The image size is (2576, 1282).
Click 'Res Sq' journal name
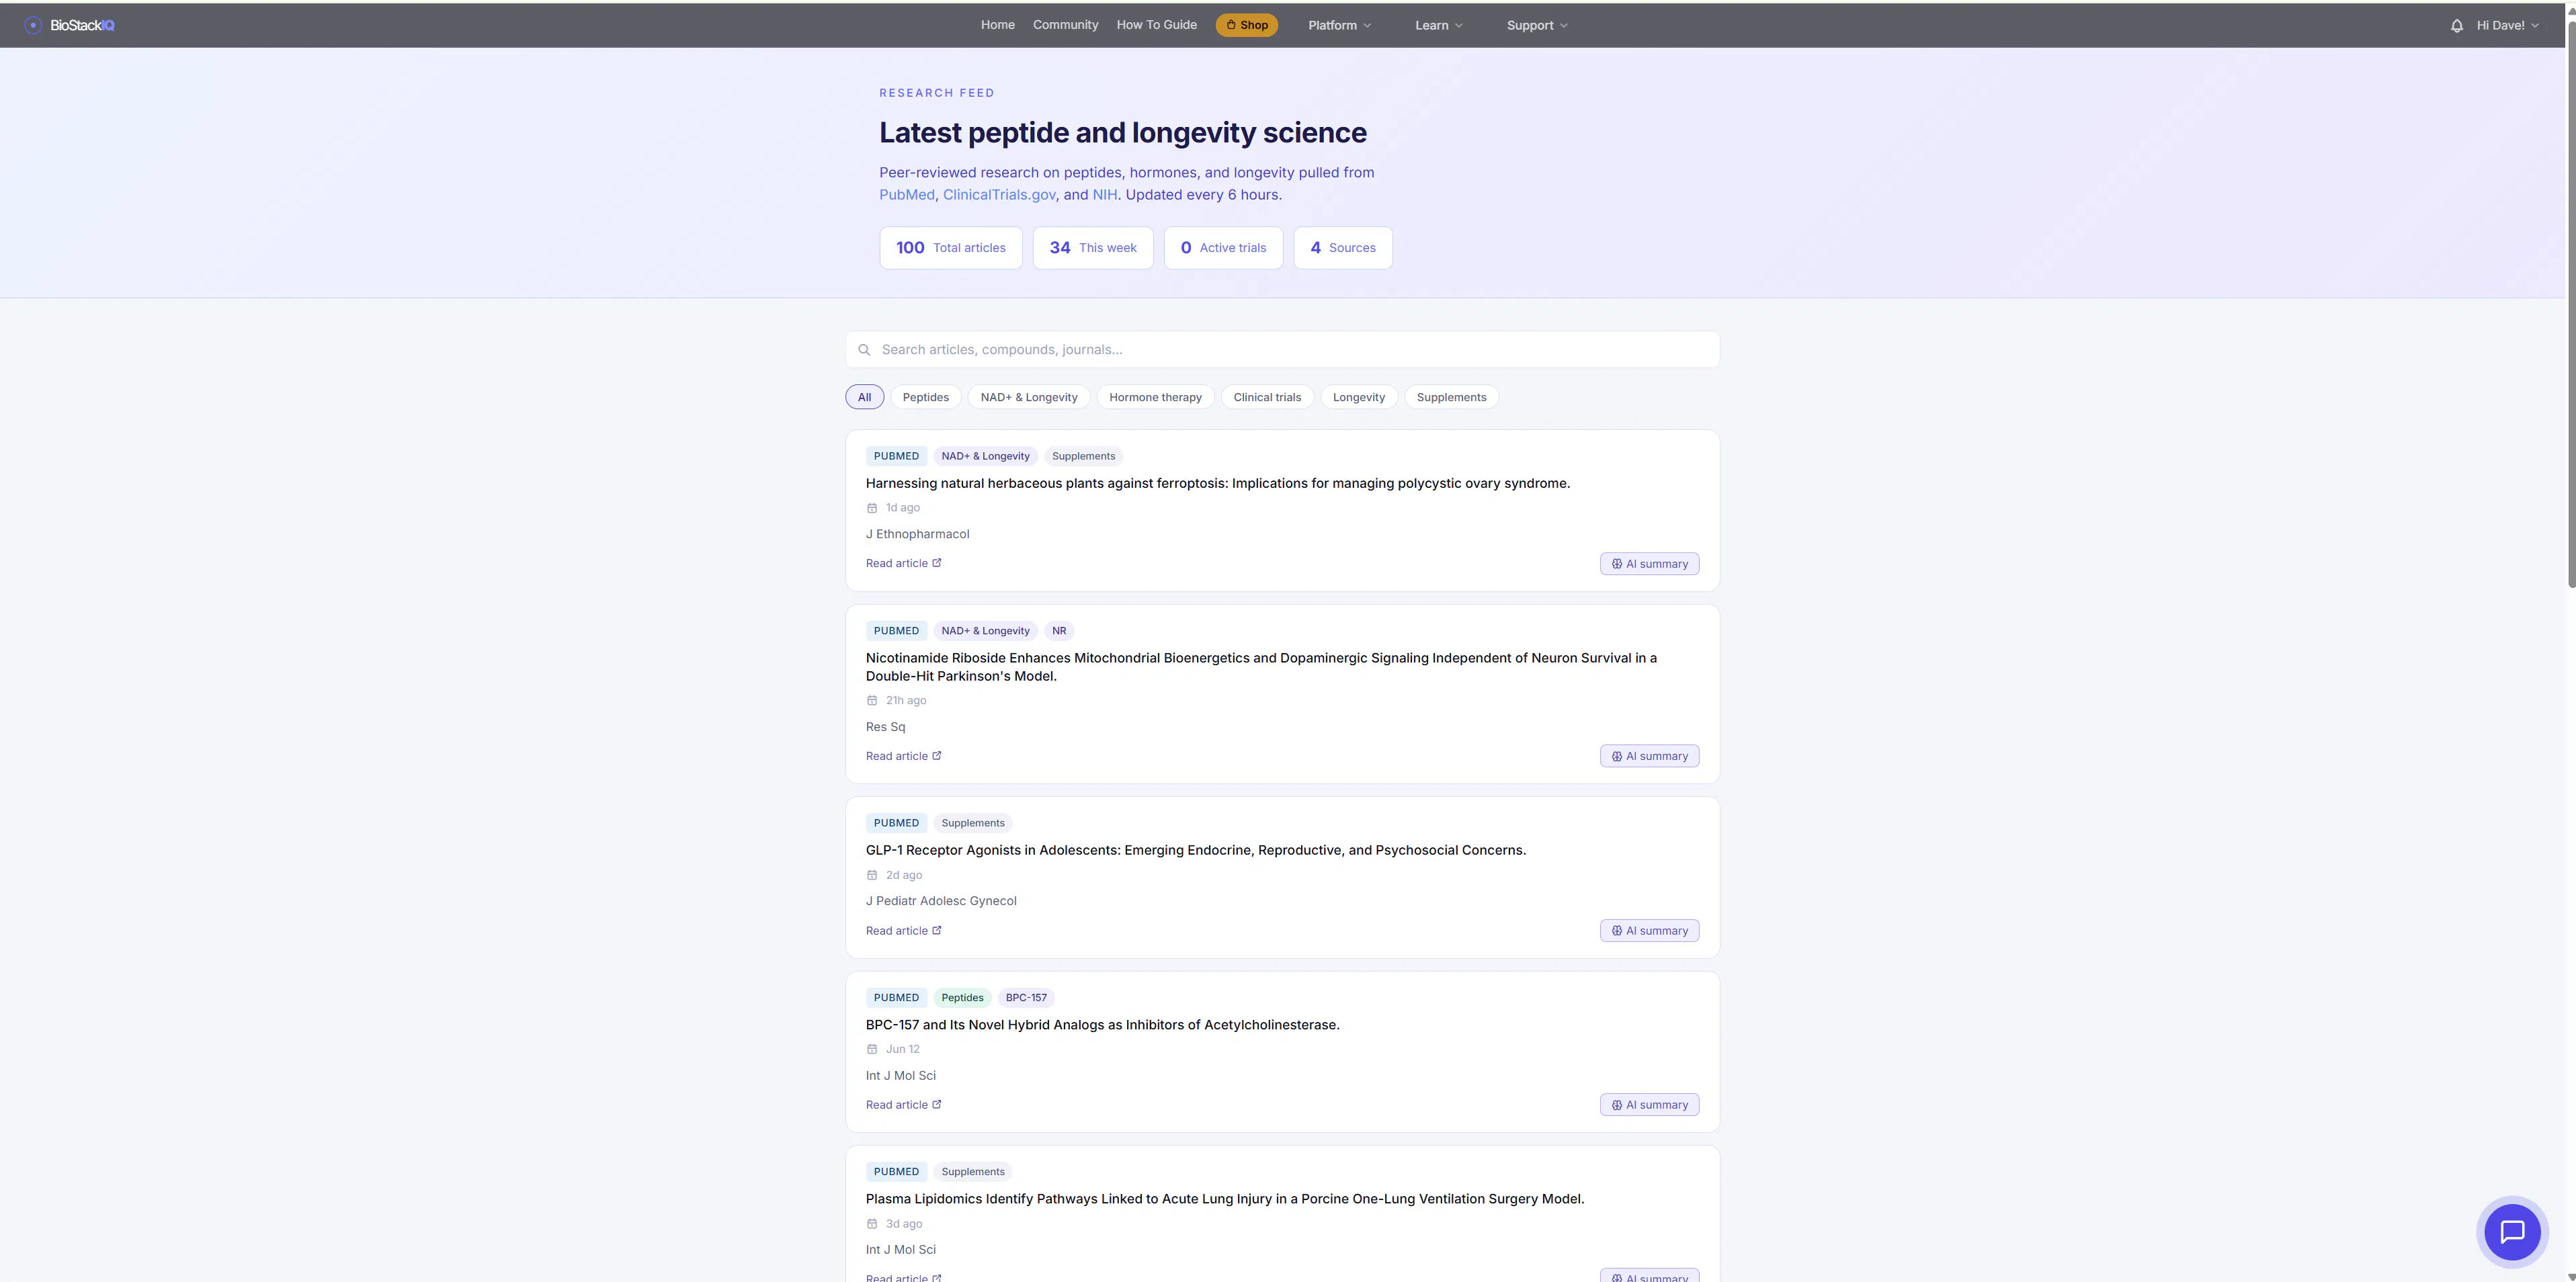[885, 727]
